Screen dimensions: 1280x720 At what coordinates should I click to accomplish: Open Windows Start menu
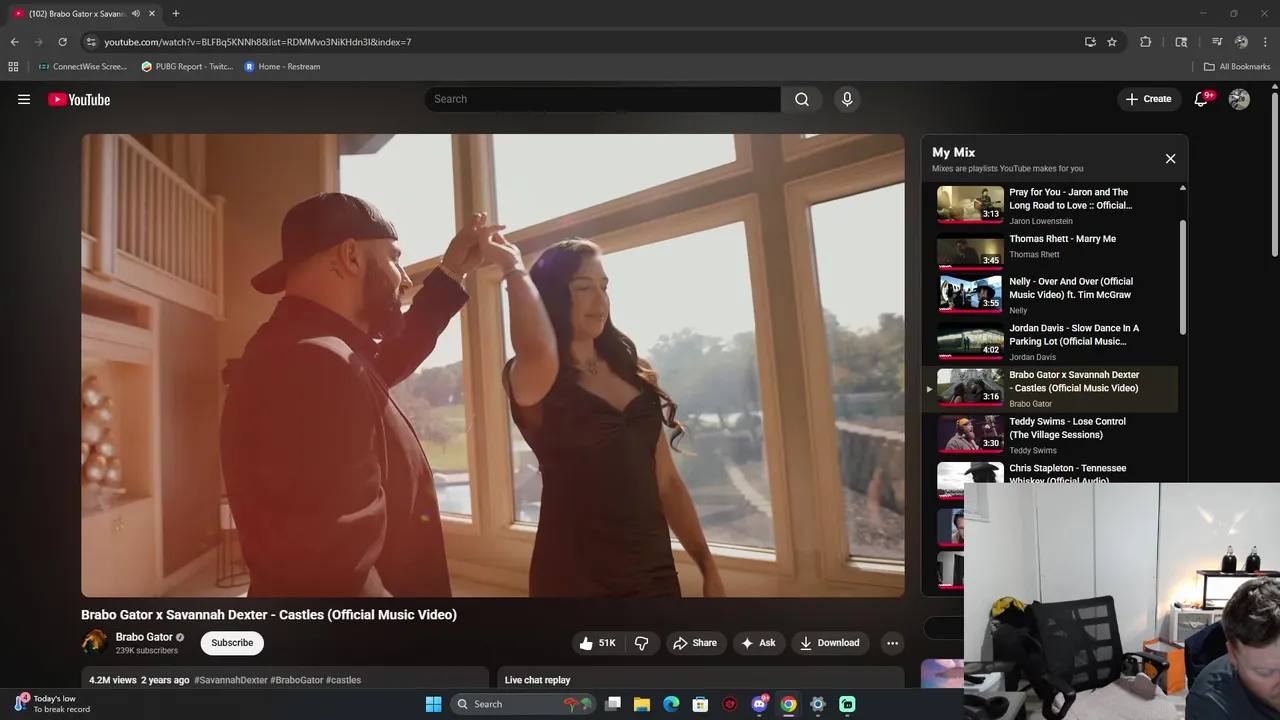click(433, 704)
